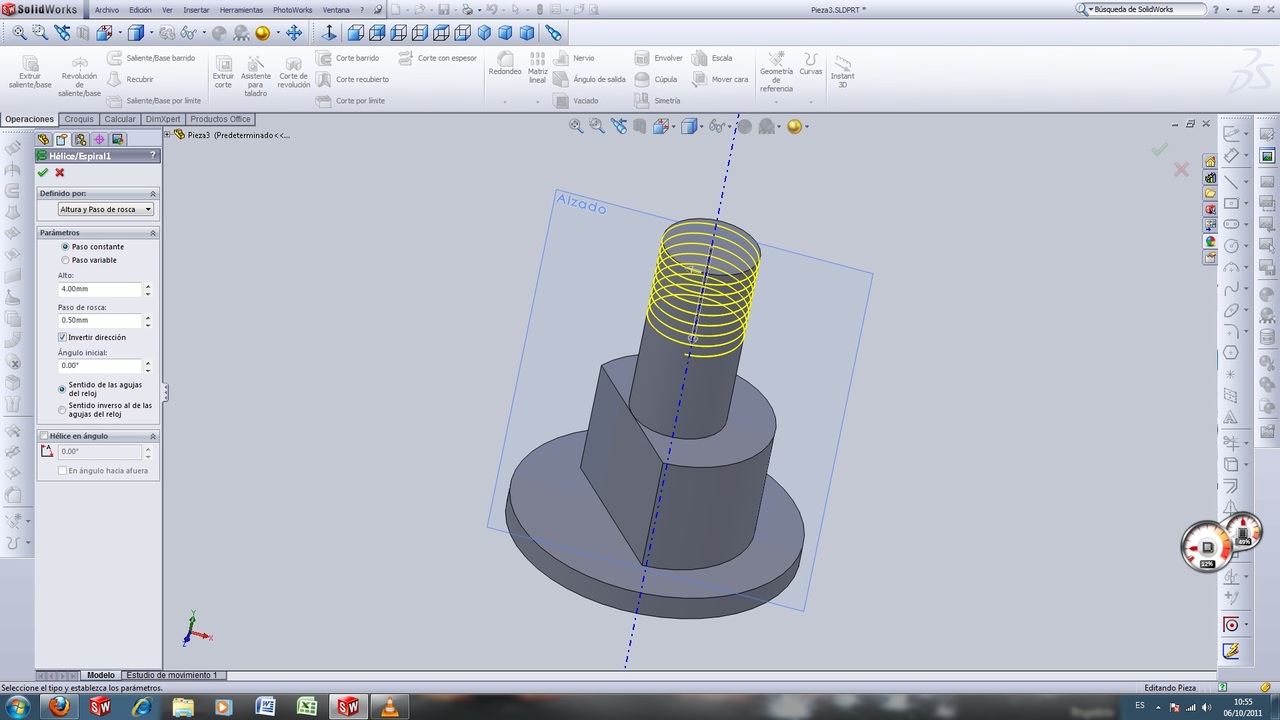Adjust the Paso de rosca stepper
The image size is (1280, 720).
tap(148, 321)
